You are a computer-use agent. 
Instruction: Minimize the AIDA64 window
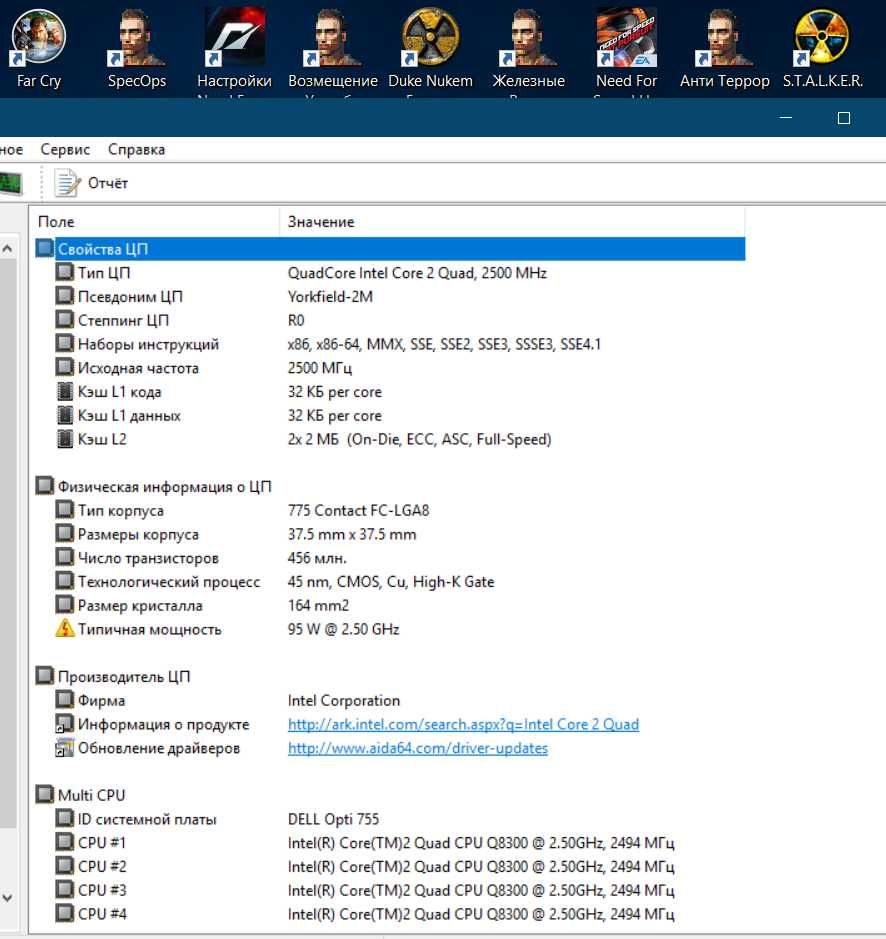(786, 118)
